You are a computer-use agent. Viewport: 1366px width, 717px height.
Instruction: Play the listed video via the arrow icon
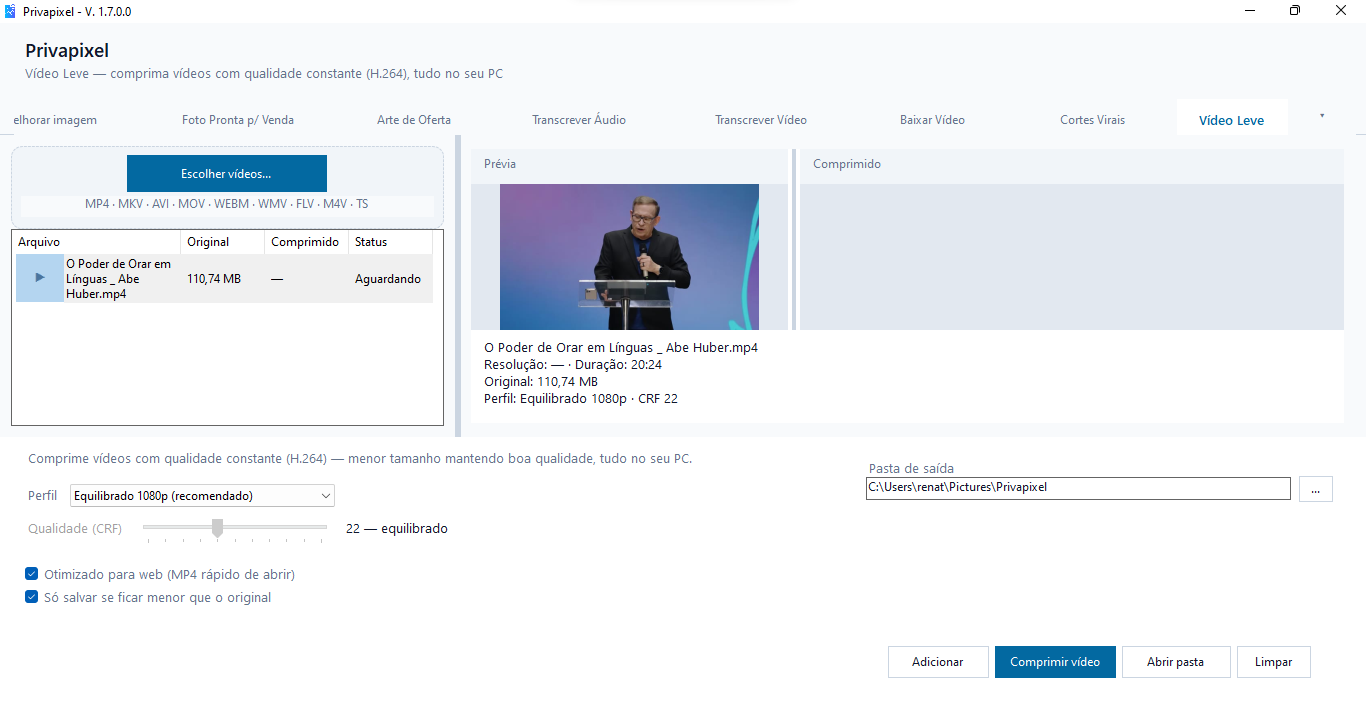40,278
